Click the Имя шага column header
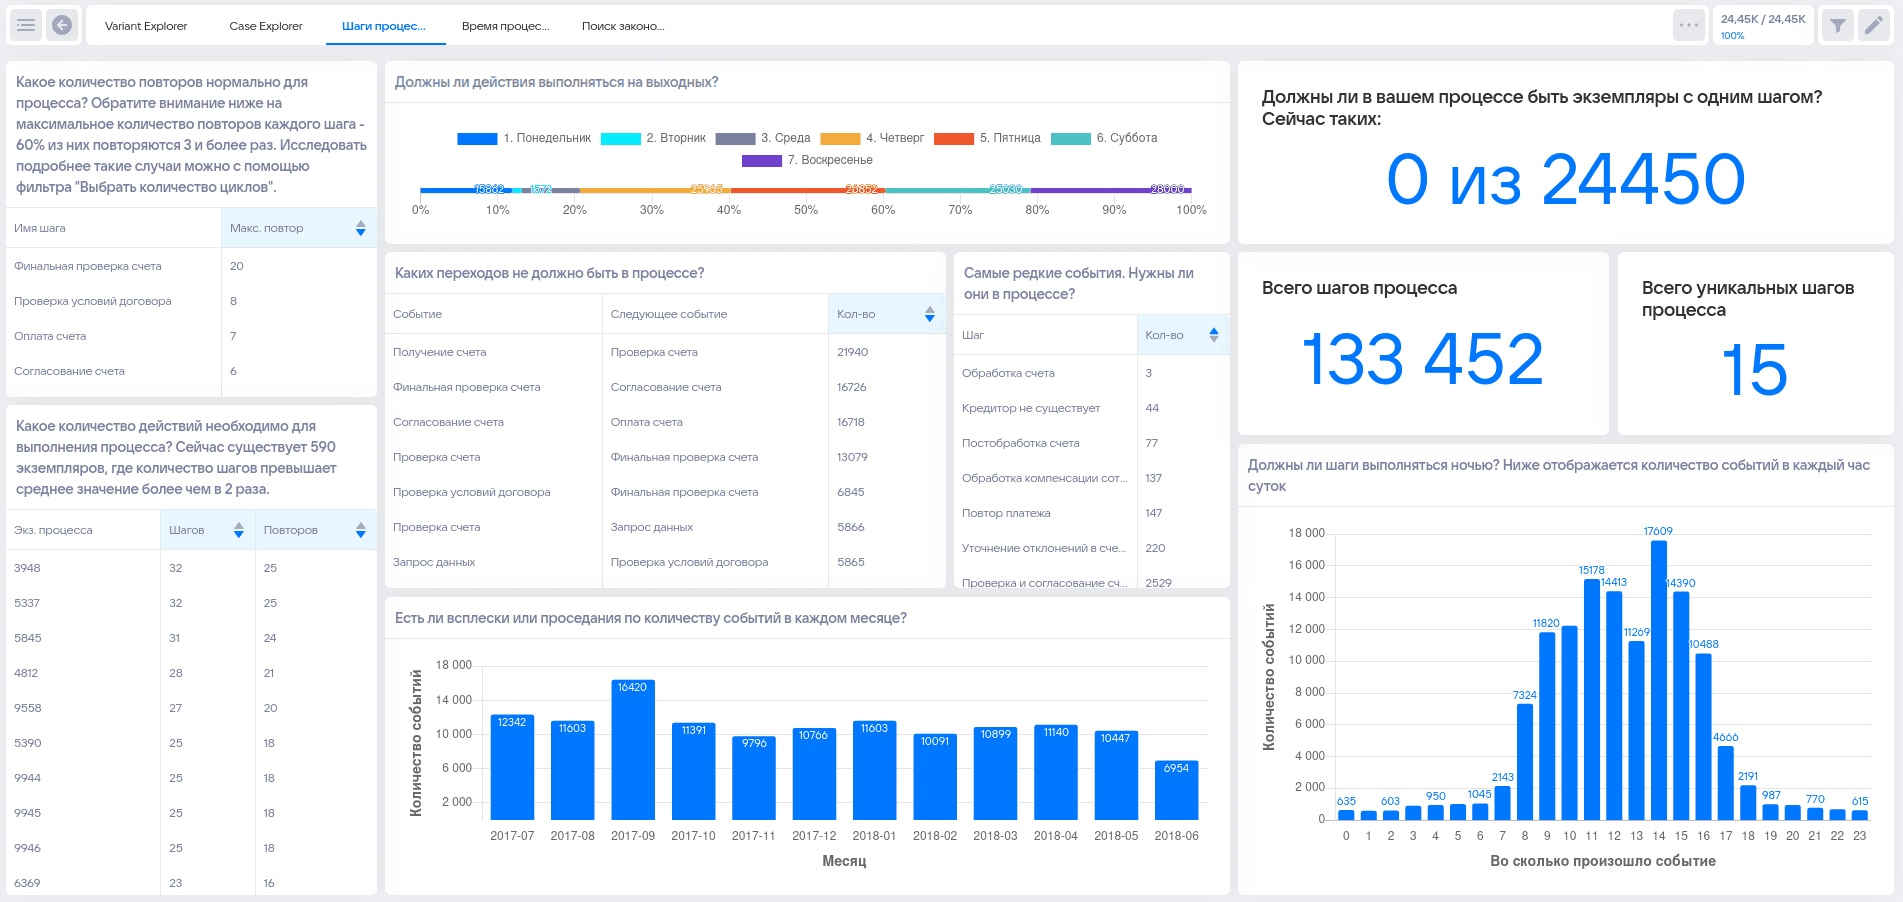This screenshot has width=1903, height=902. [x=113, y=228]
